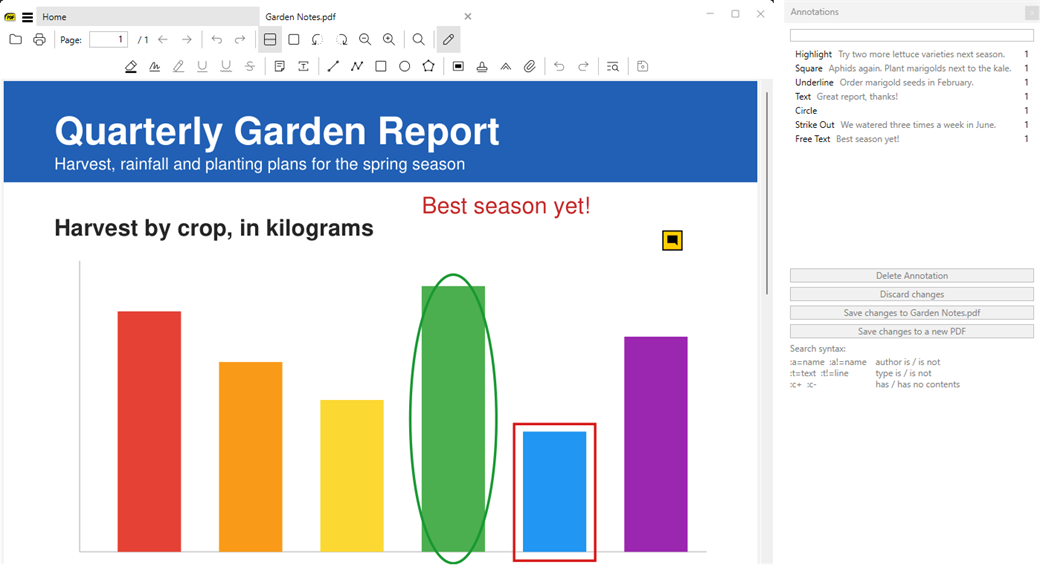Select the redaction tool icon
1040x565 pixels.
(x=458, y=66)
